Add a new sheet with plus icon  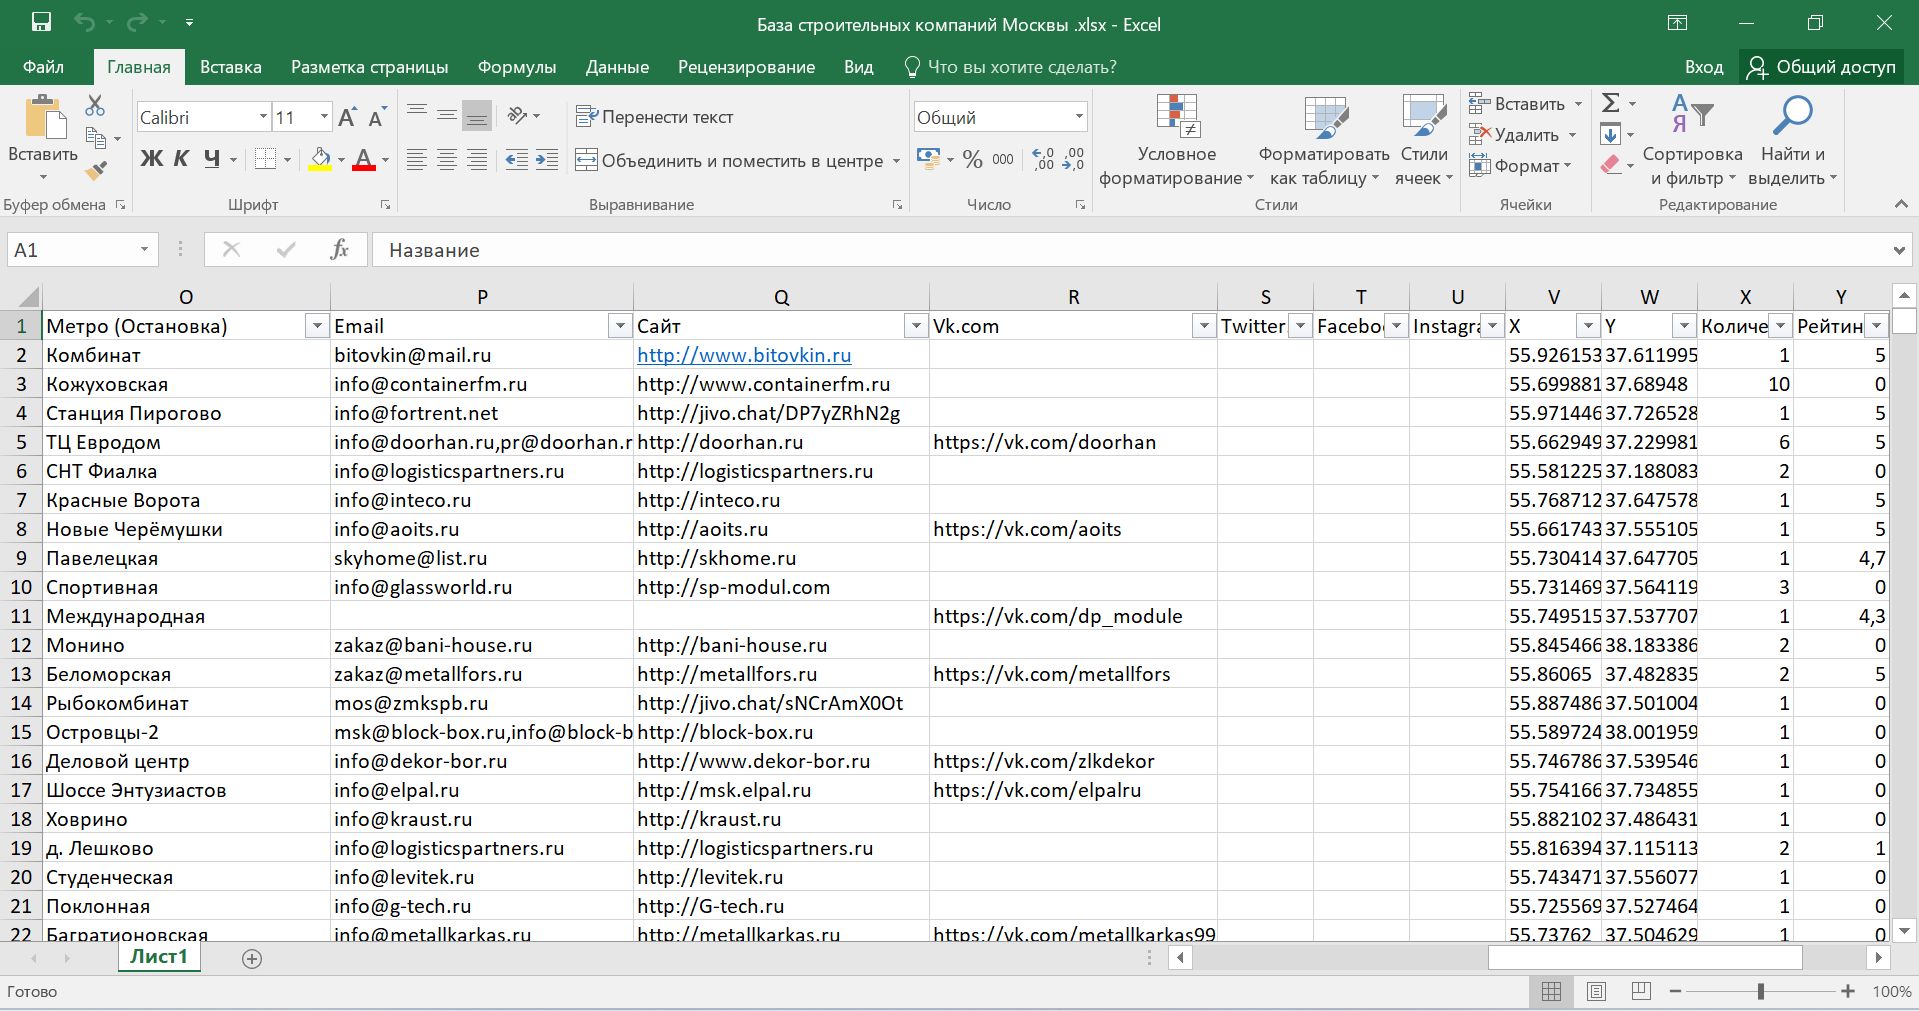point(252,959)
